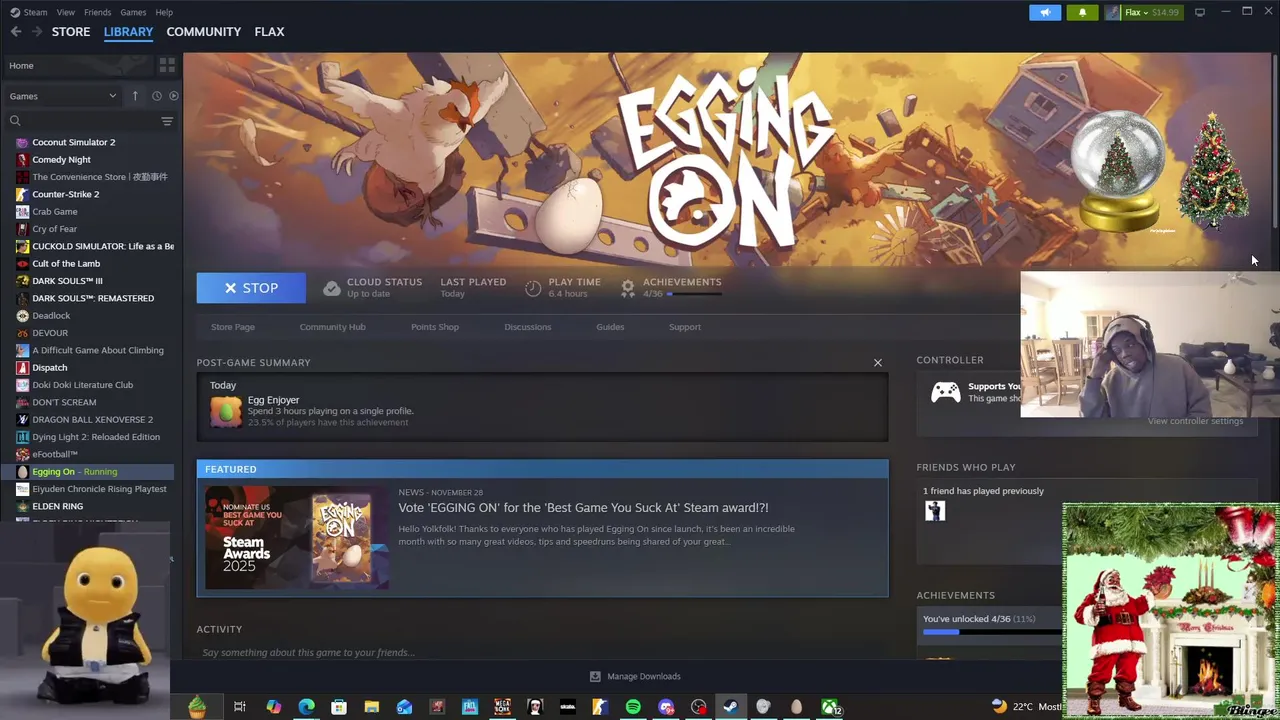Click the achievements gear icon
This screenshot has width=1280, height=720.
[627, 288]
